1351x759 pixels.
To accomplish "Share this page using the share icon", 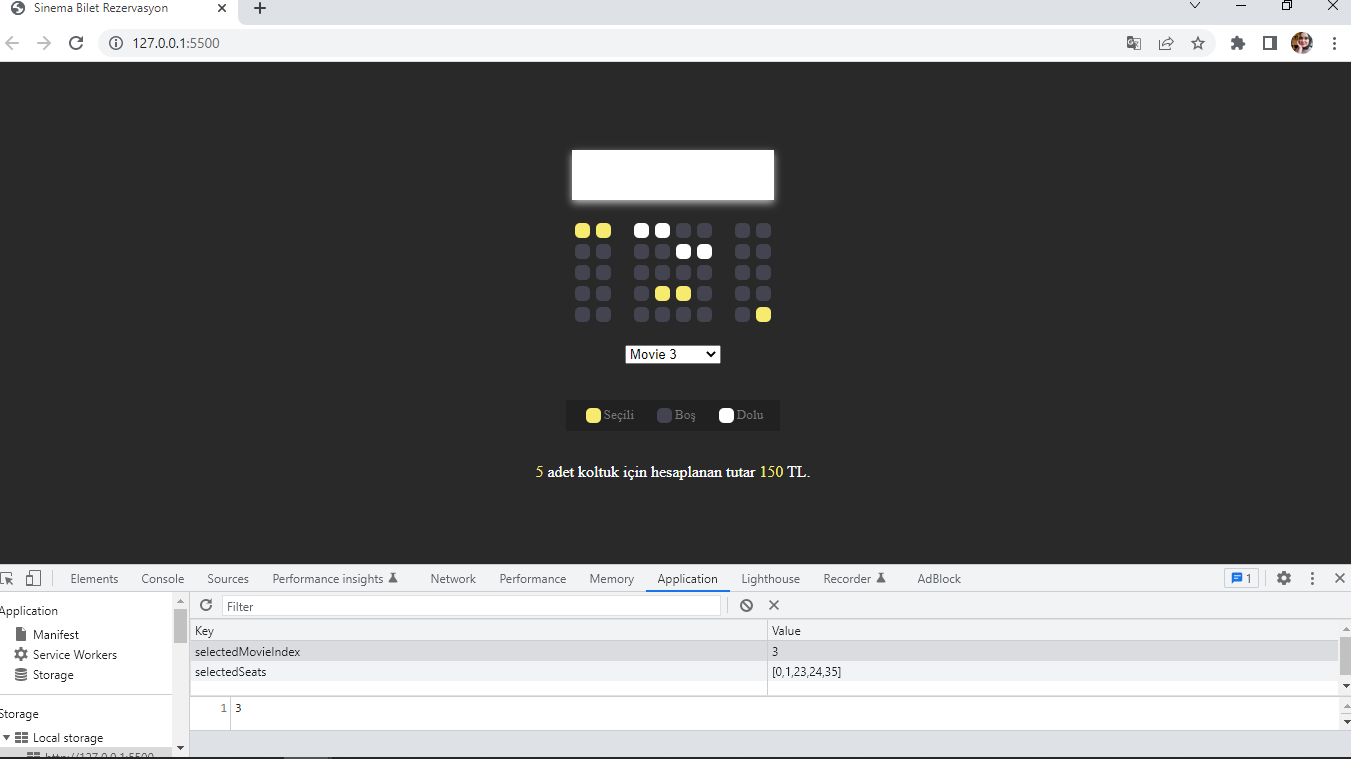I will [1166, 43].
